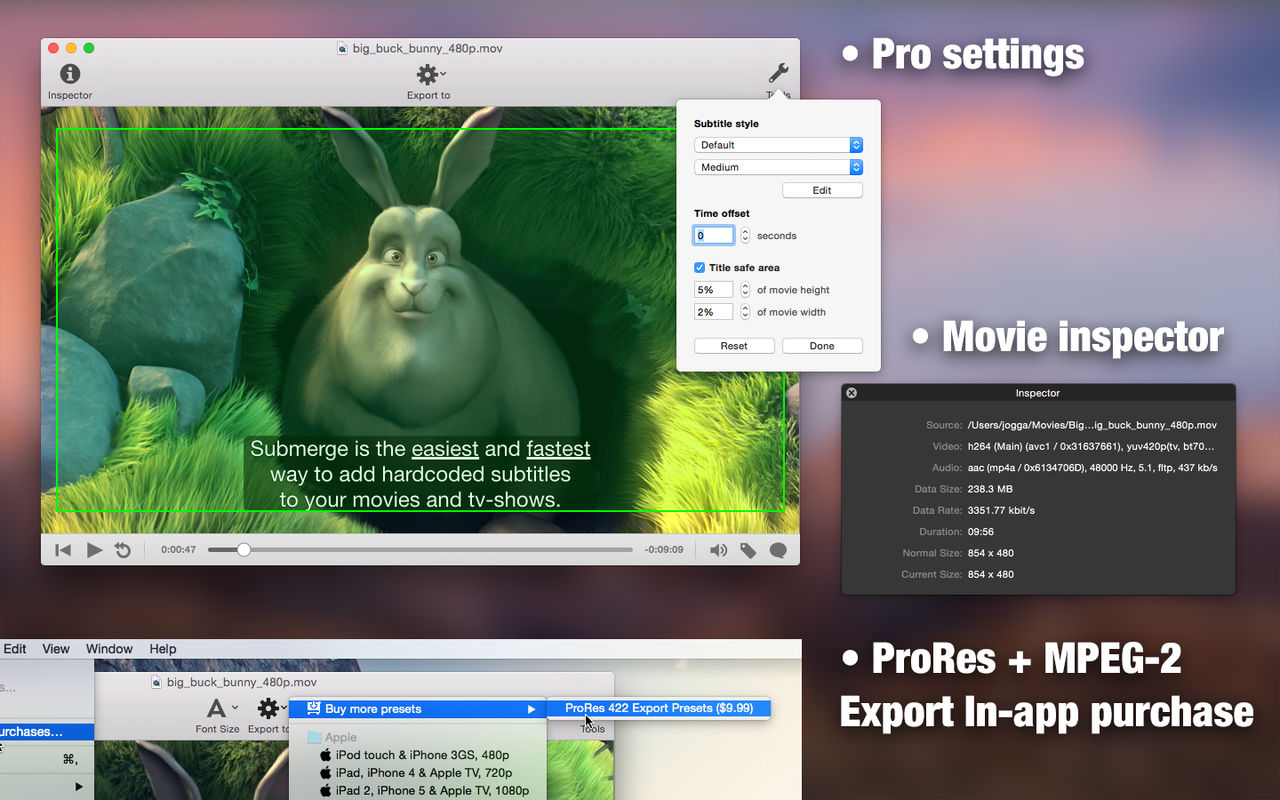Play the movie
Image resolution: width=1280 pixels, height=800 pixels.
(x=94, y=550)
